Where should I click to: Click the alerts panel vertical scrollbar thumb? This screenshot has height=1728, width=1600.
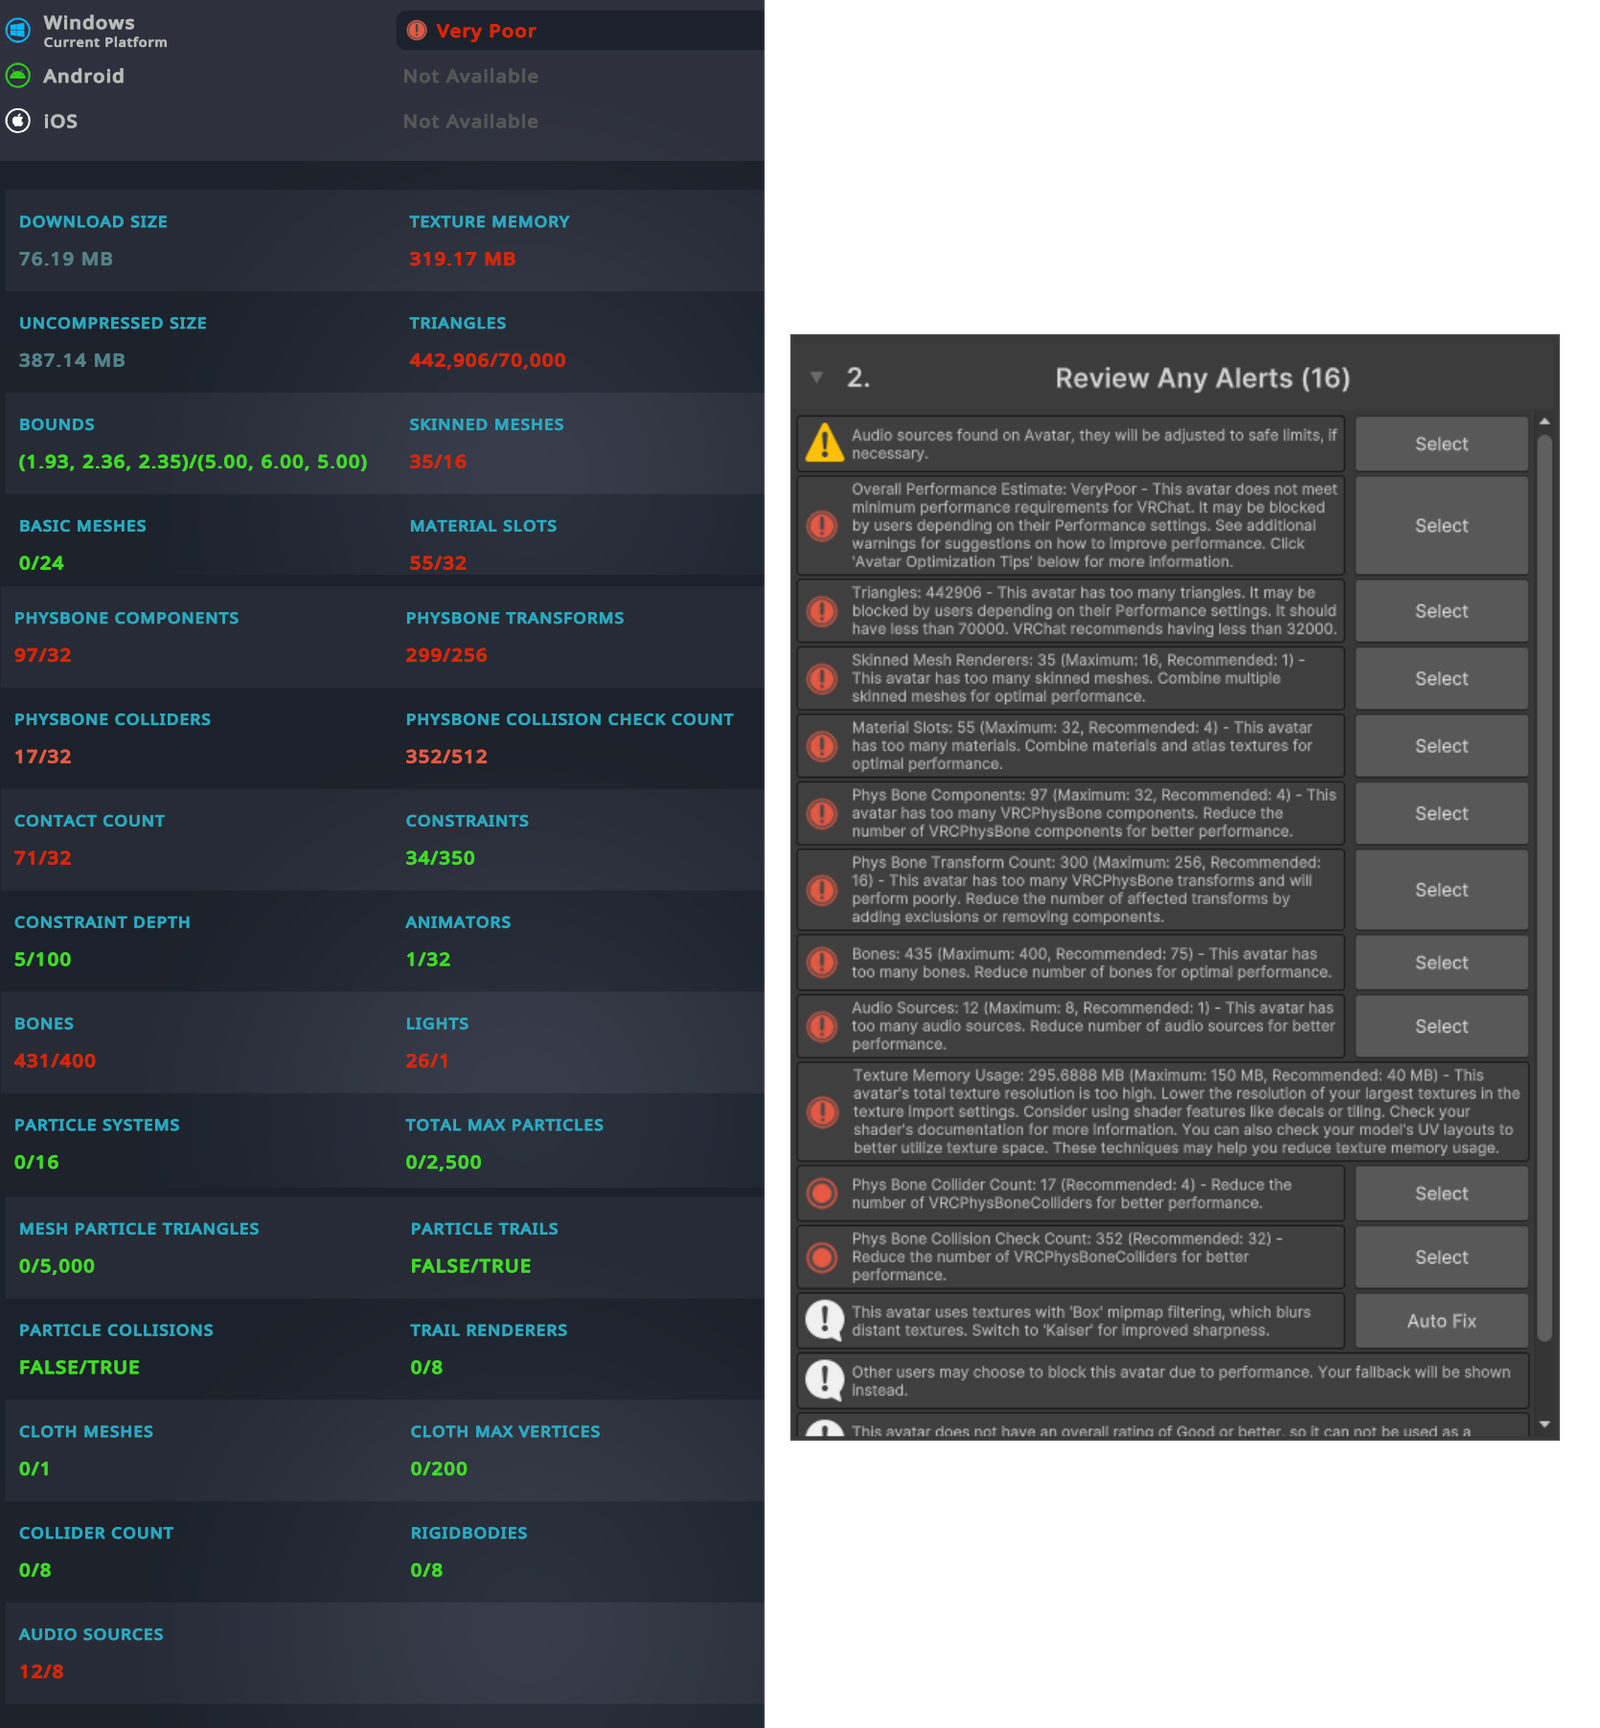coord(1544,887)
